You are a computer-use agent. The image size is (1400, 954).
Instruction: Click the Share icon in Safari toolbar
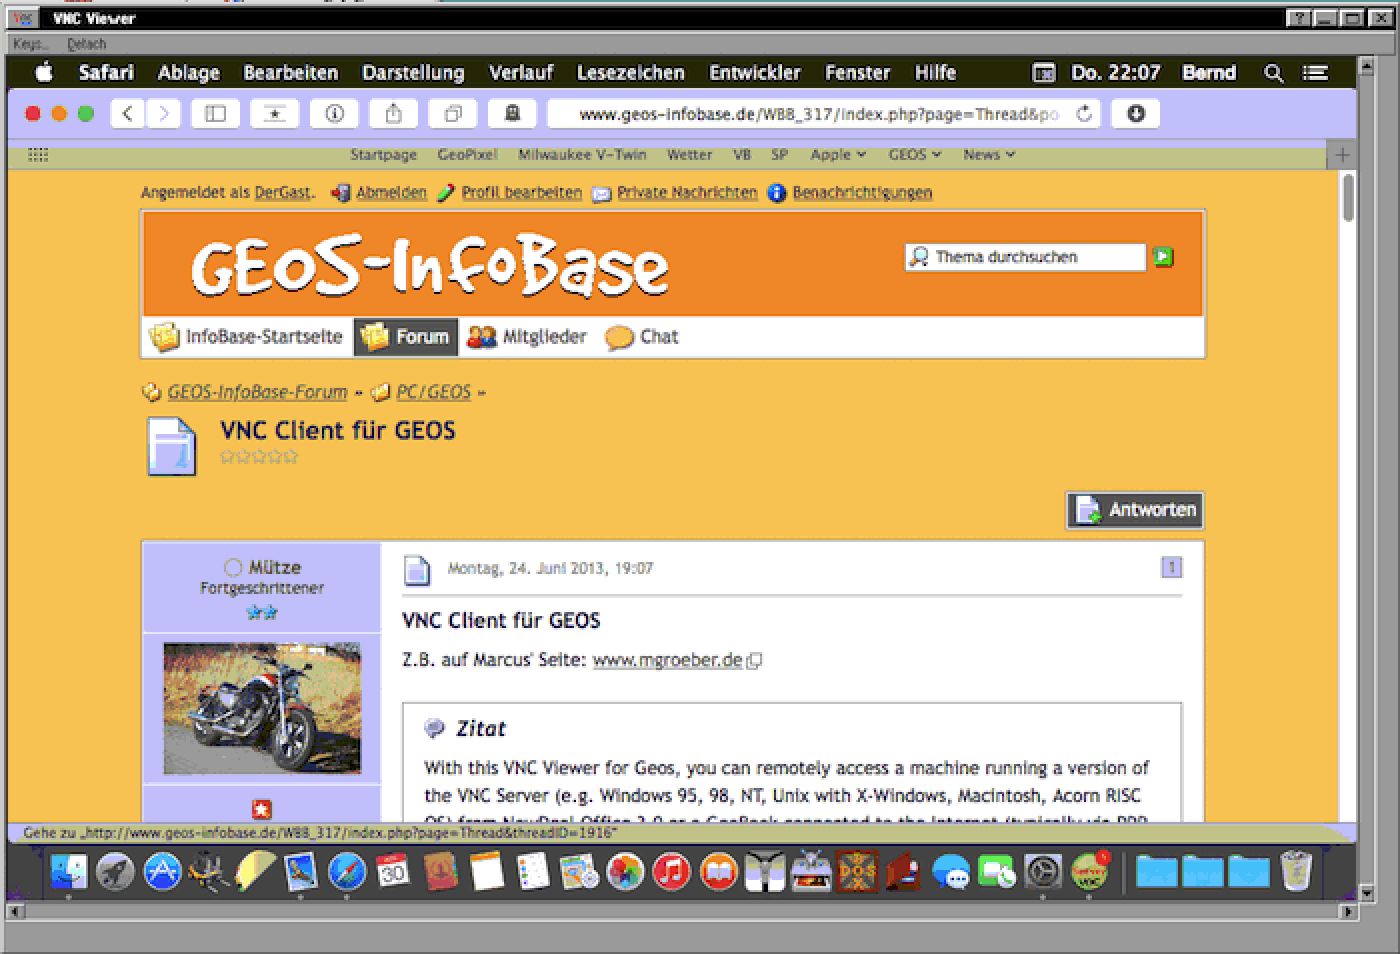coord(393,114)
